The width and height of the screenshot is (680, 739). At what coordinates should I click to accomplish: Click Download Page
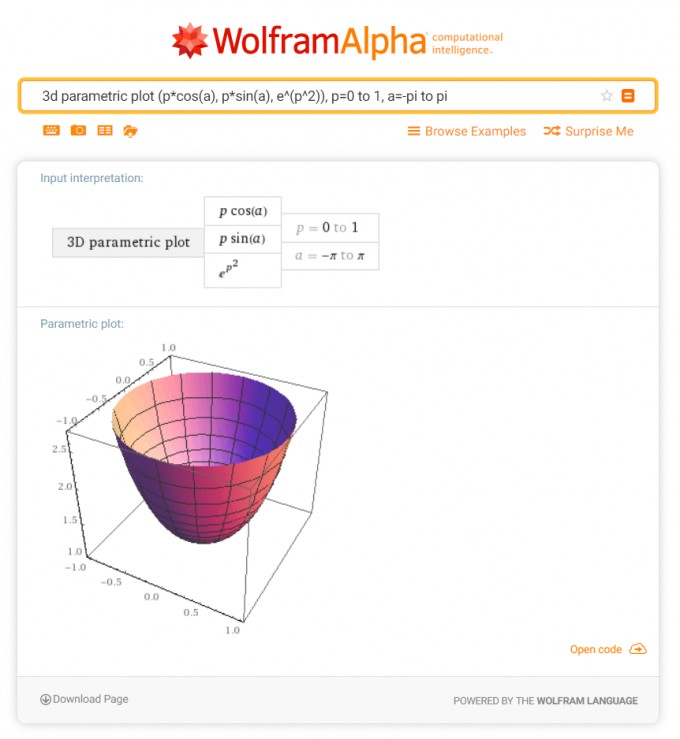90,699
